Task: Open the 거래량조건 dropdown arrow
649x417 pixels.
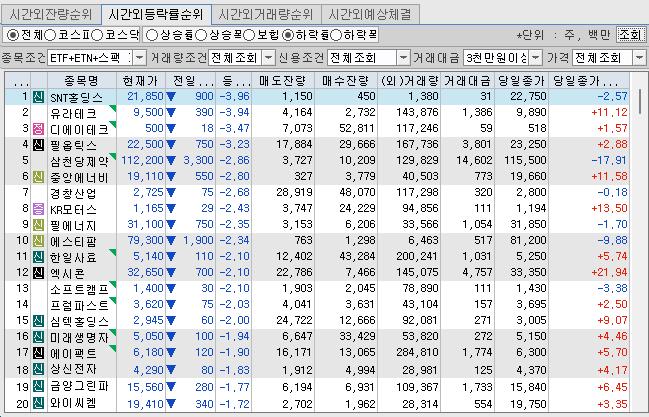Action: (269, 58)
